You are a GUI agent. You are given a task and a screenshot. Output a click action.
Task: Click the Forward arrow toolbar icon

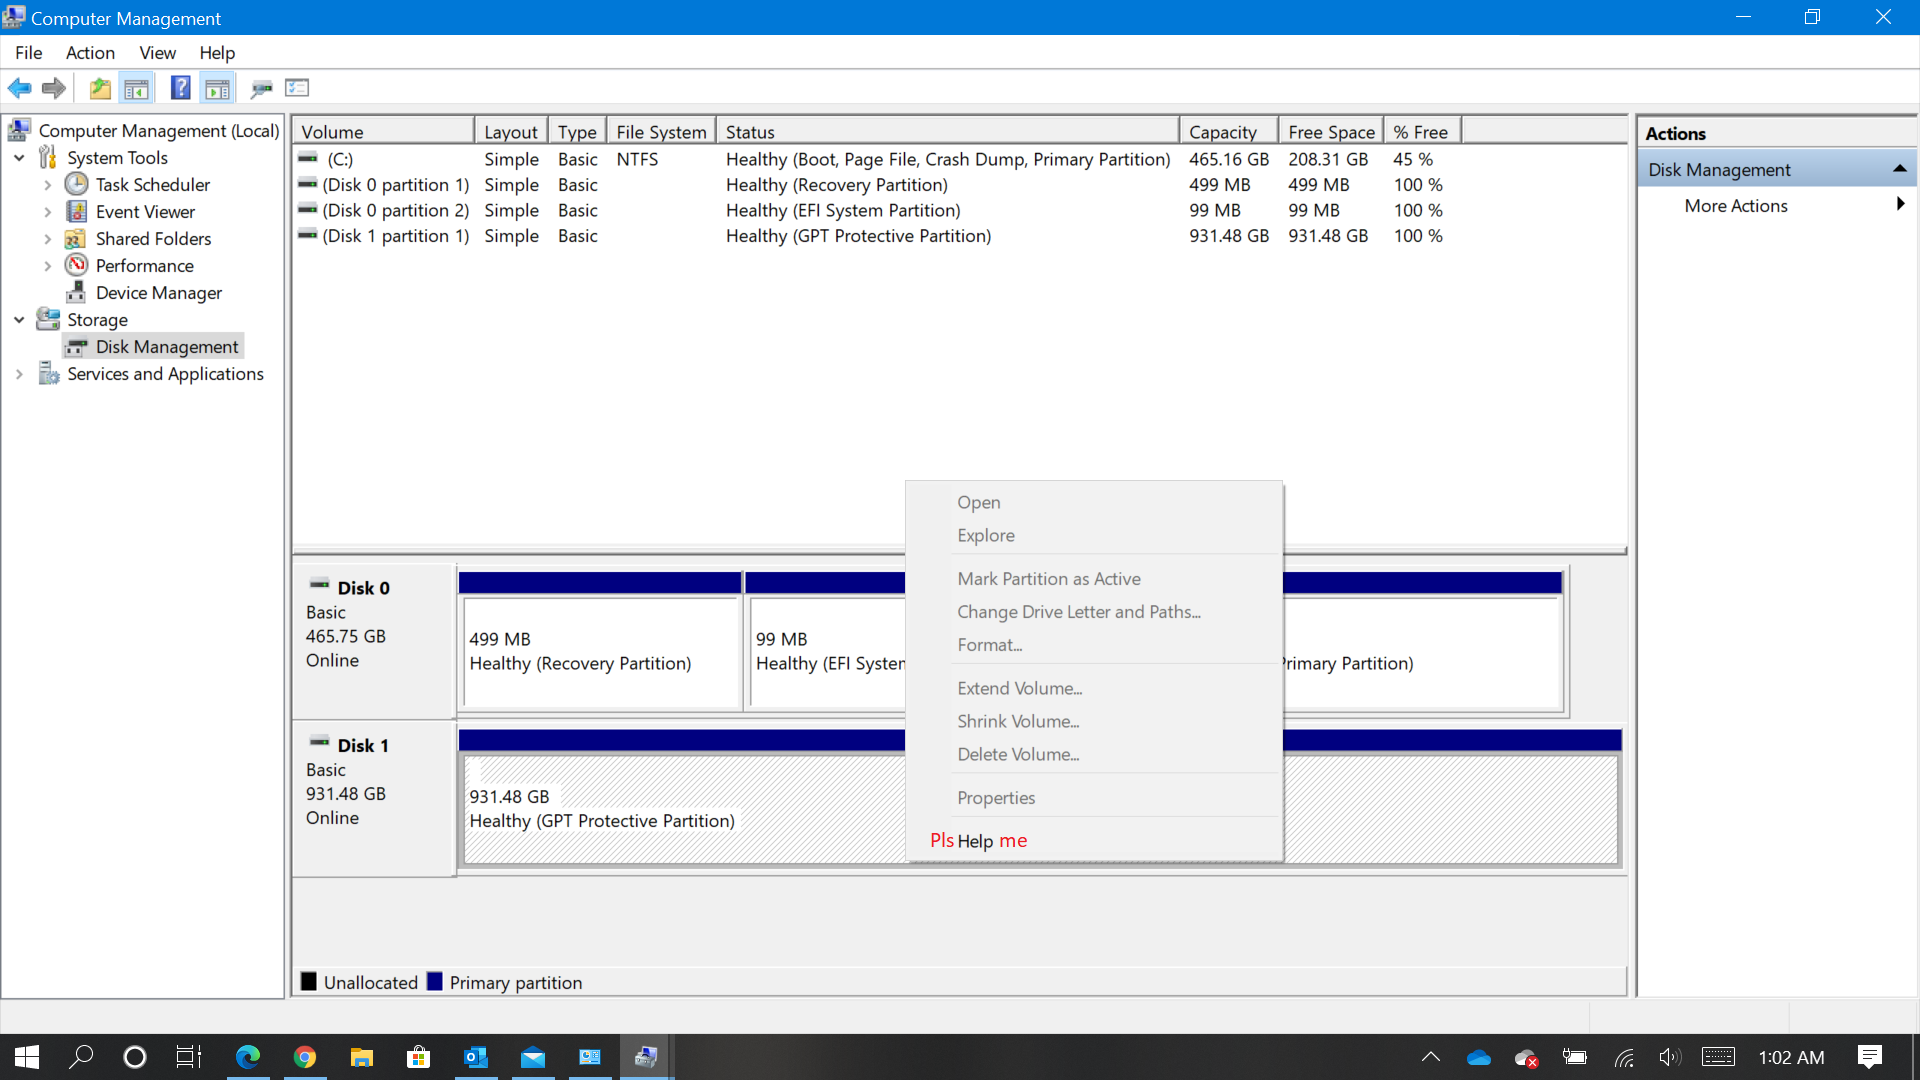tap(54, 88)
